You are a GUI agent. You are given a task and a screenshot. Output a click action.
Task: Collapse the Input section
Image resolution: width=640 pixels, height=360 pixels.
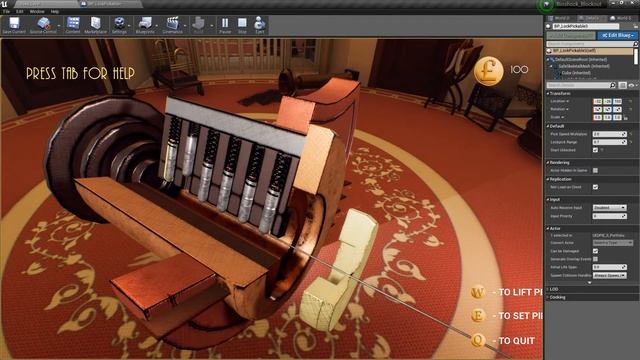[548, 200]
